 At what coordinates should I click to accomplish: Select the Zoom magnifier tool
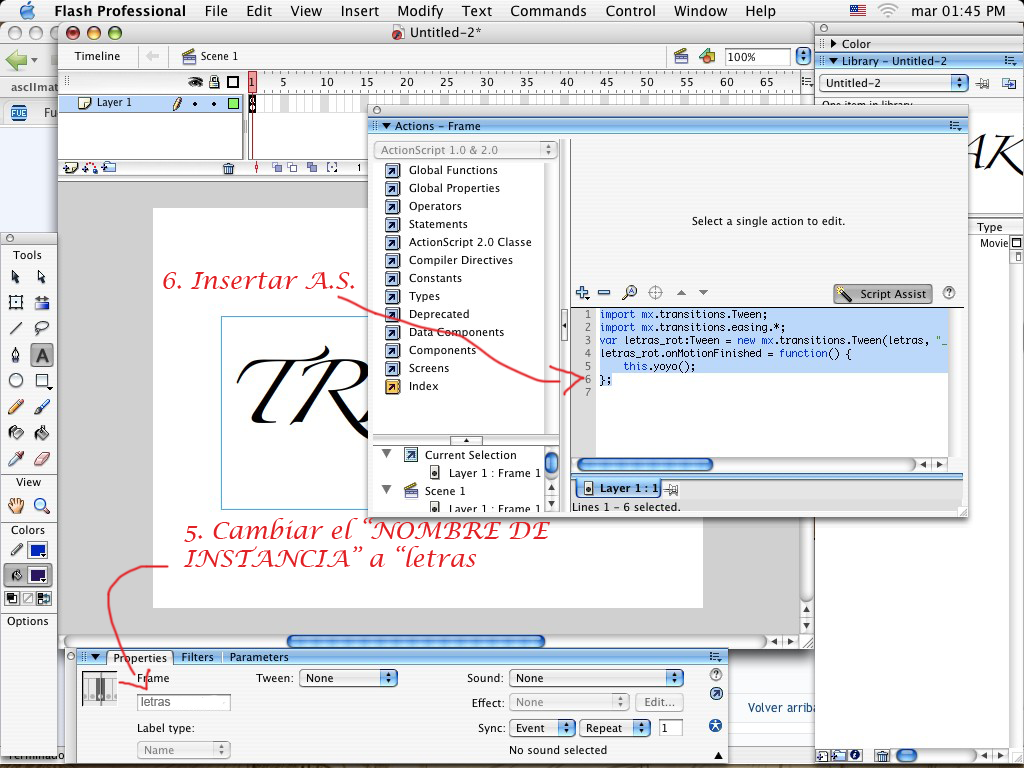pyautogui.click(x=42, y=505)
